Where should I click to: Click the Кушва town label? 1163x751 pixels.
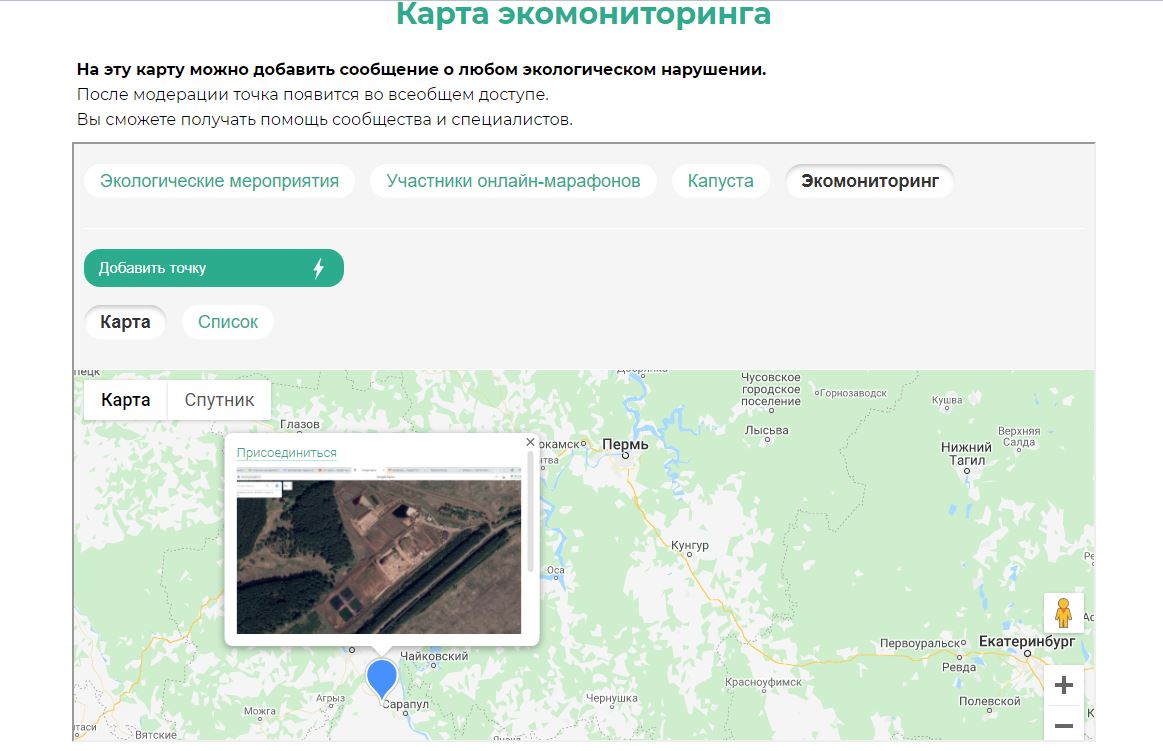click(x=947, y=400)
